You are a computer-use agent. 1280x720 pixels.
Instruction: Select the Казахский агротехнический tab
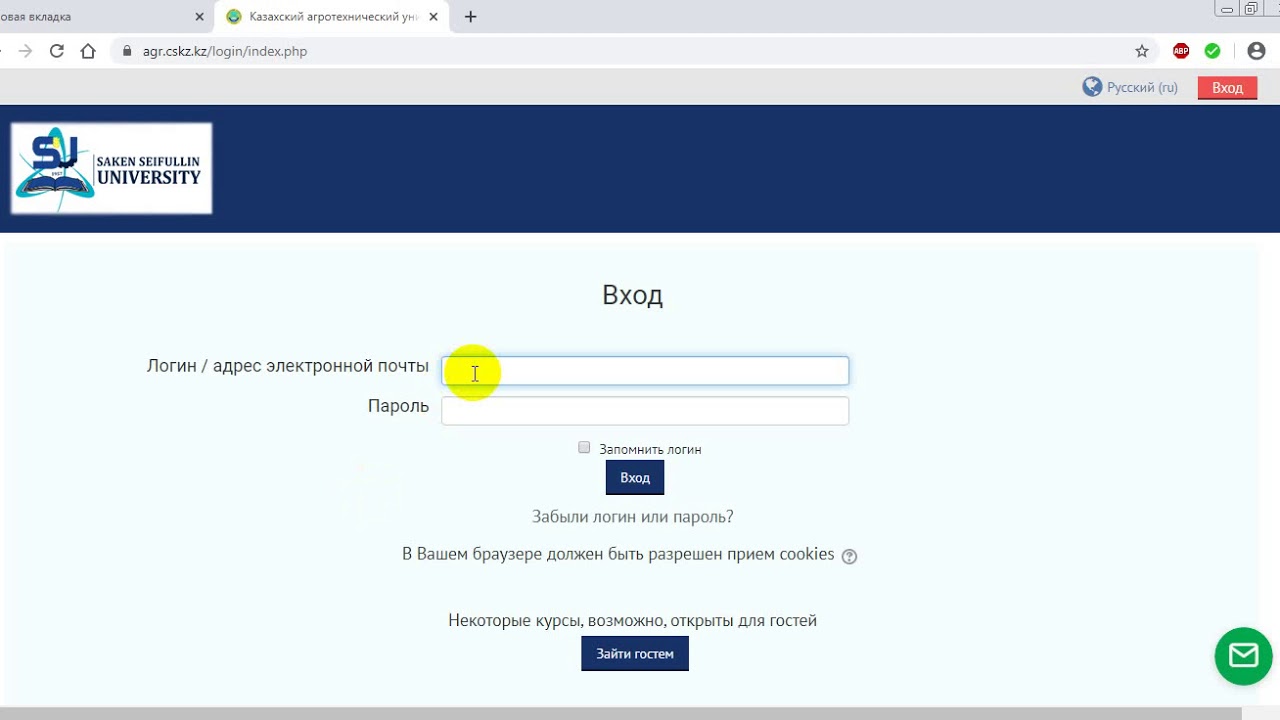coord(331,17)
